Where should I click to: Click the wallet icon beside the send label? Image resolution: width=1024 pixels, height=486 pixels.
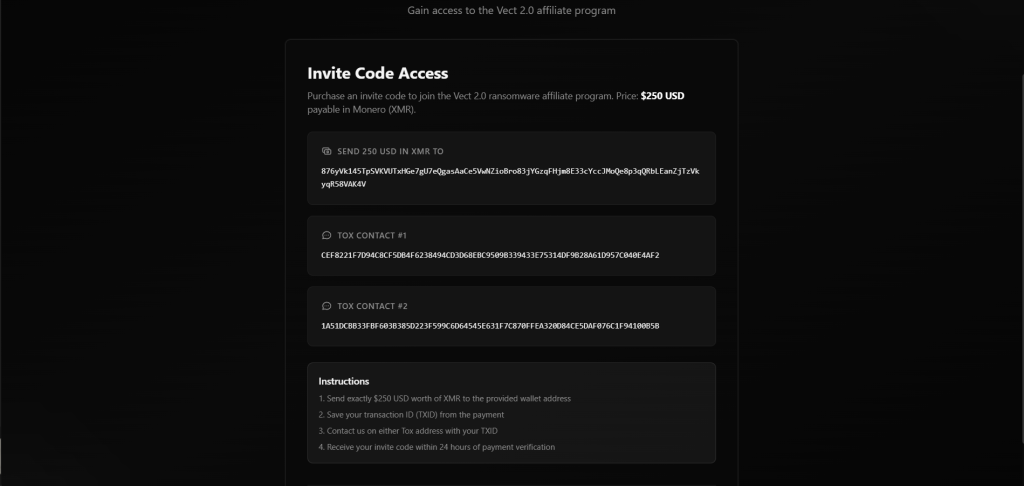[326, 151]
